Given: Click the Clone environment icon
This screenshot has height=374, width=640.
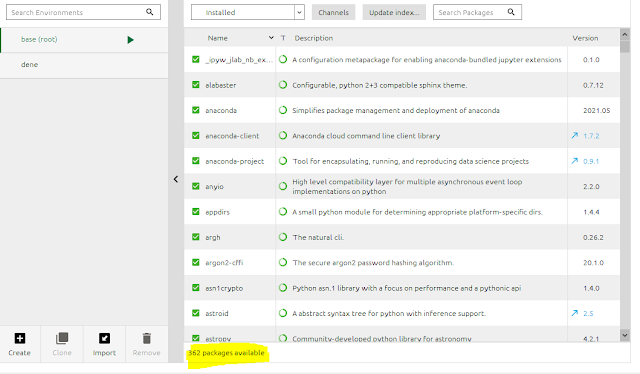Looking at the screenshot, I should point(62,338).
